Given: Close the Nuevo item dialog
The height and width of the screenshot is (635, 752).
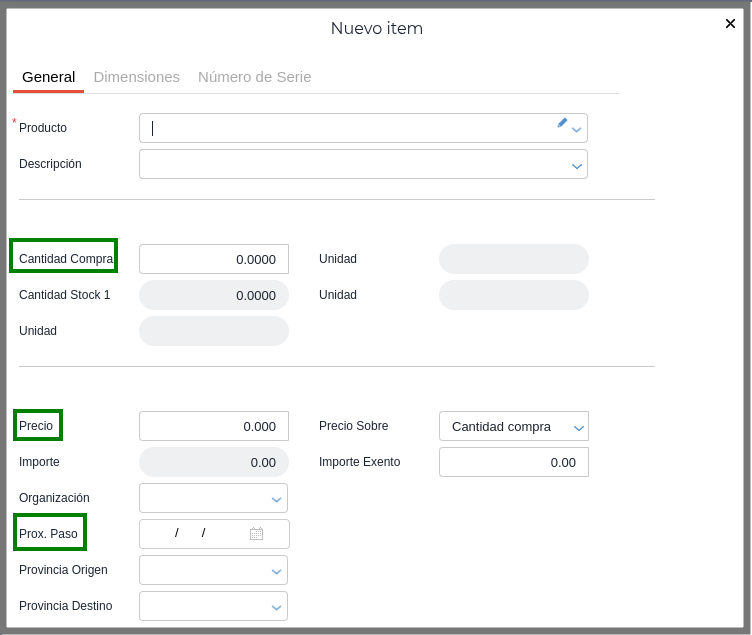Looking at the screenshot, I should pos(730,23).
